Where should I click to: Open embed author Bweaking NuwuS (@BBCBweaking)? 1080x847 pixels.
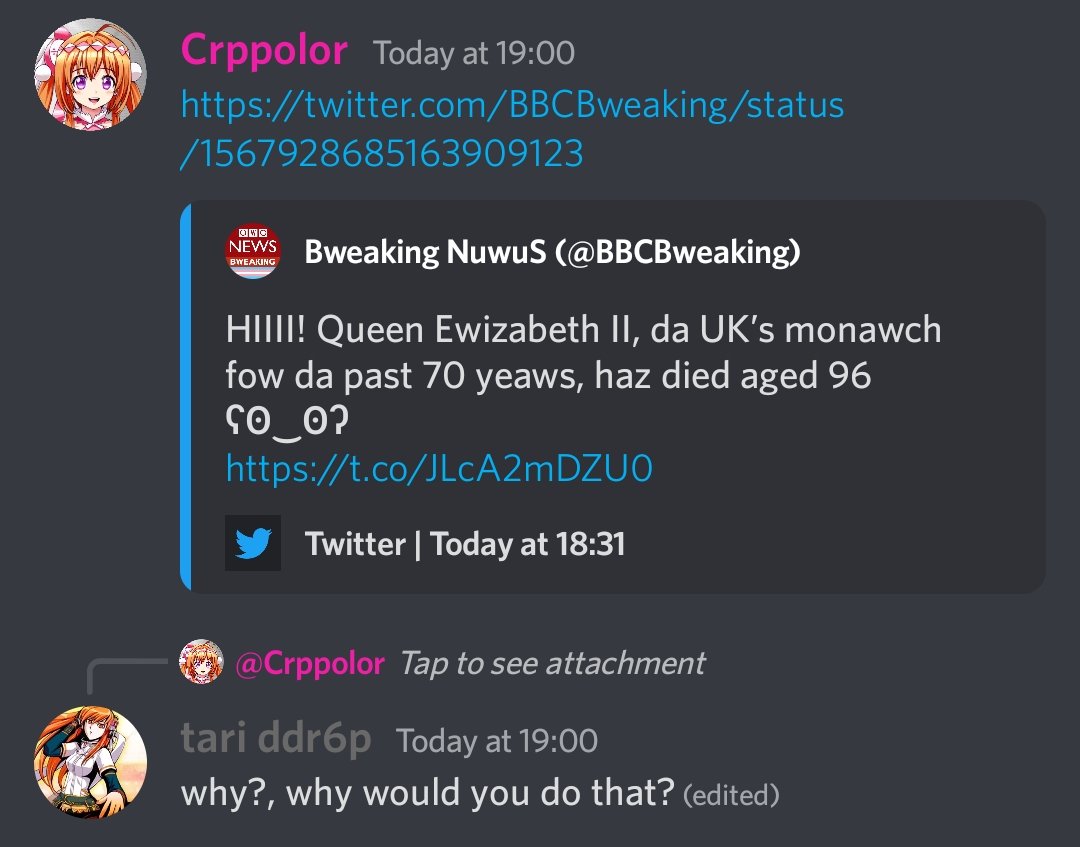tap(552, 252)
